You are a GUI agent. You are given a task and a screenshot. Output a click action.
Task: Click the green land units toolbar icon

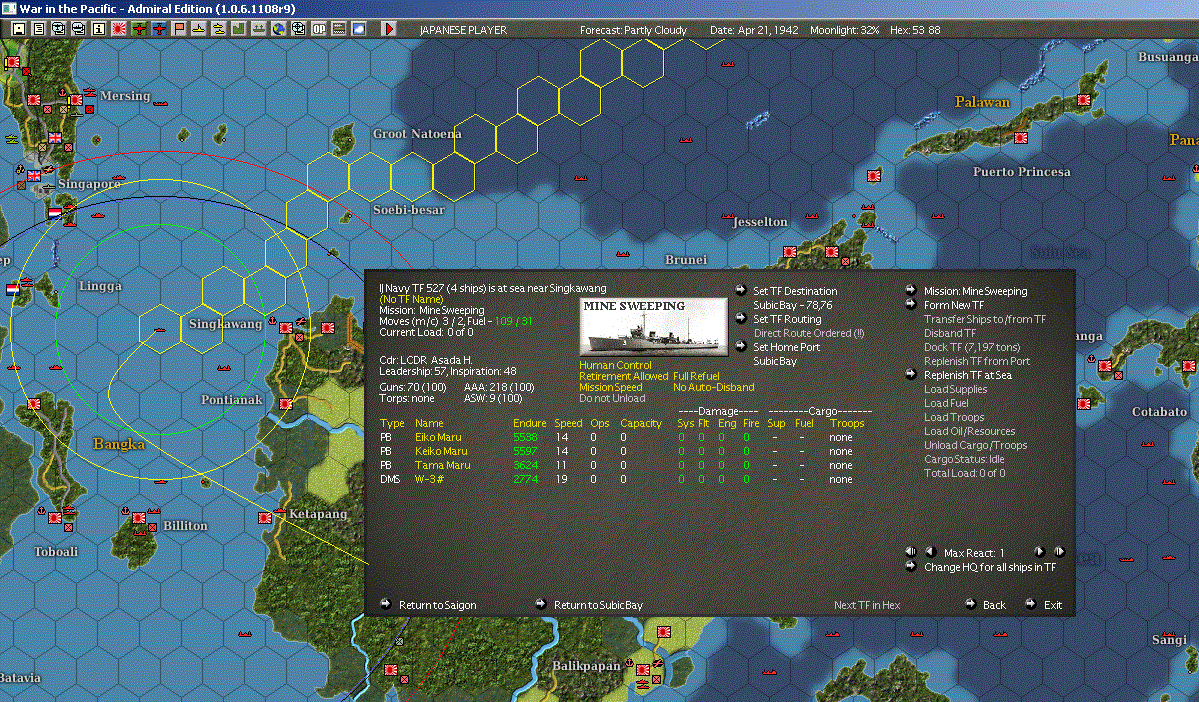point(239,29)
